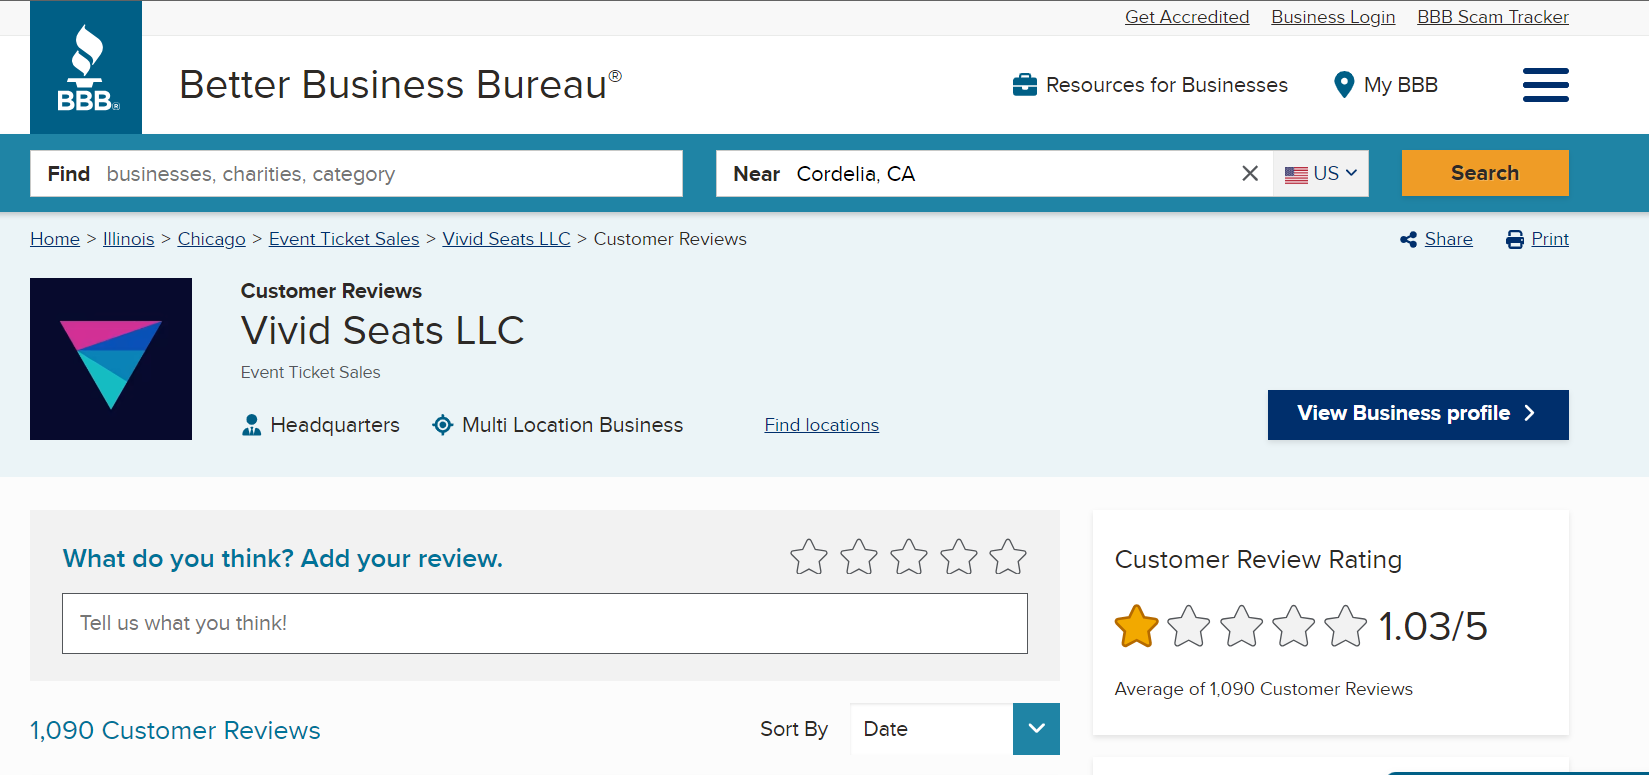Image resolution: width=1649 pixels, height=775 pixels.
Task: Click the orange Search button
Action: 1485,173
